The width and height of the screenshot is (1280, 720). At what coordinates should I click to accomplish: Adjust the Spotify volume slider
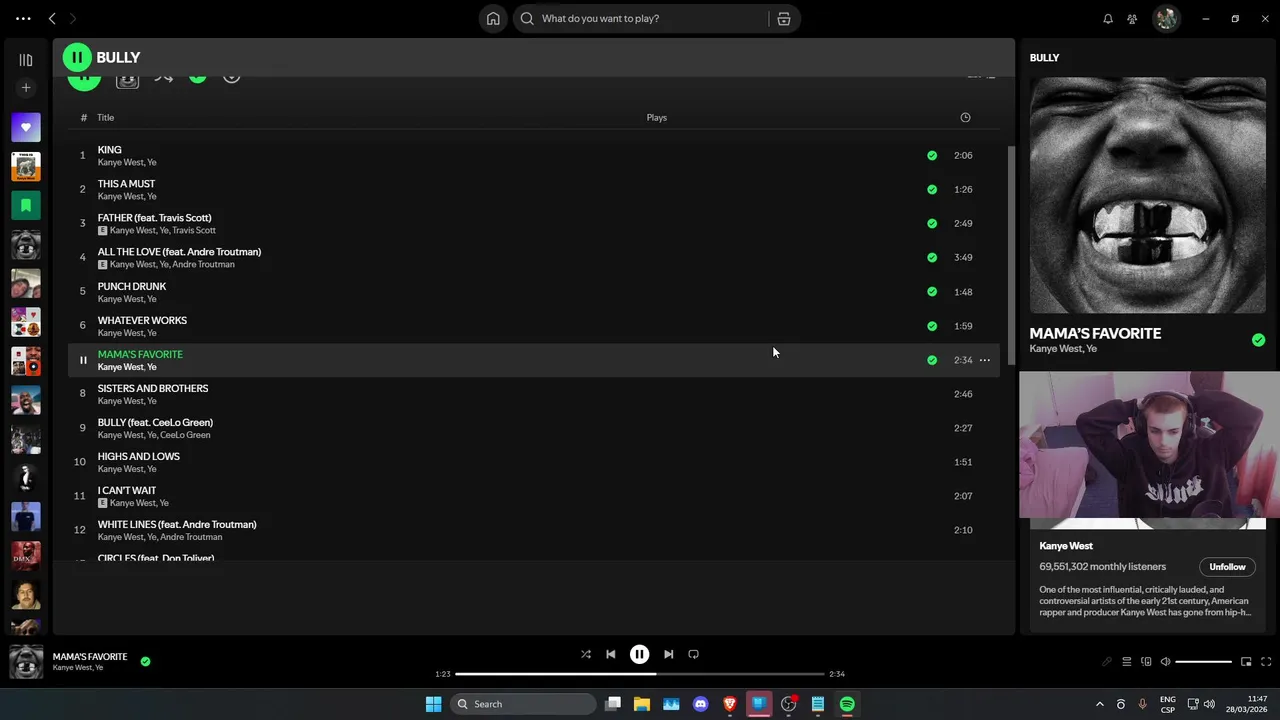click(x=1203, y=662)
